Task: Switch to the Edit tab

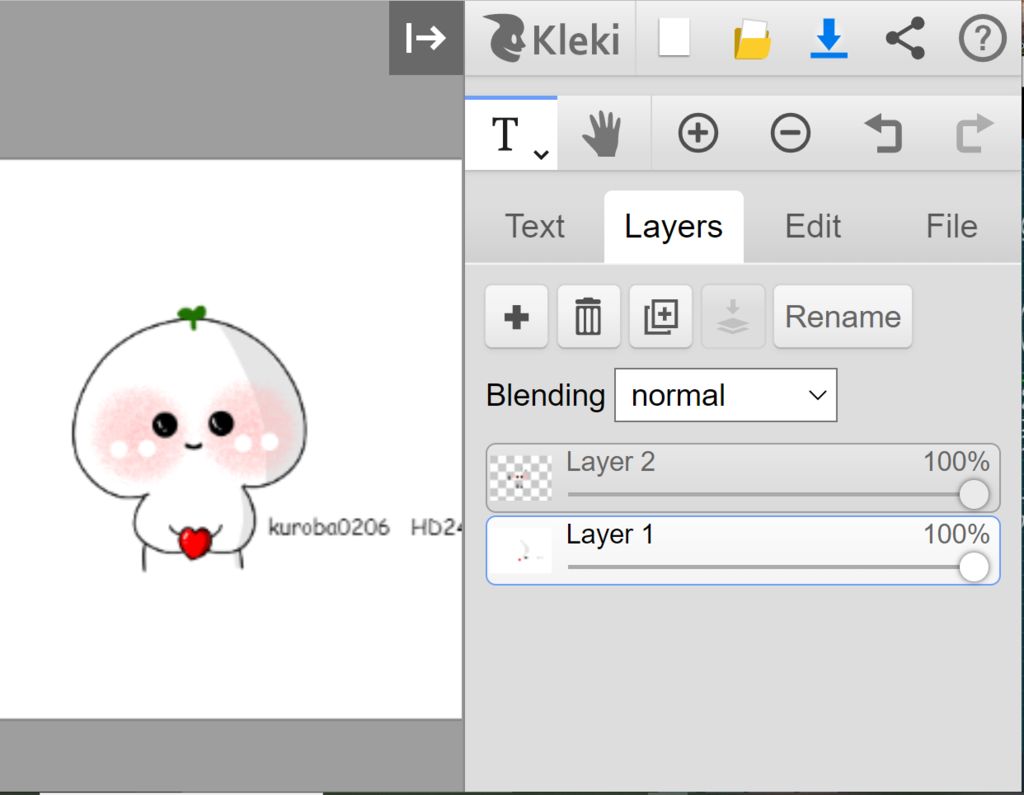Action: tap(812, 227)
